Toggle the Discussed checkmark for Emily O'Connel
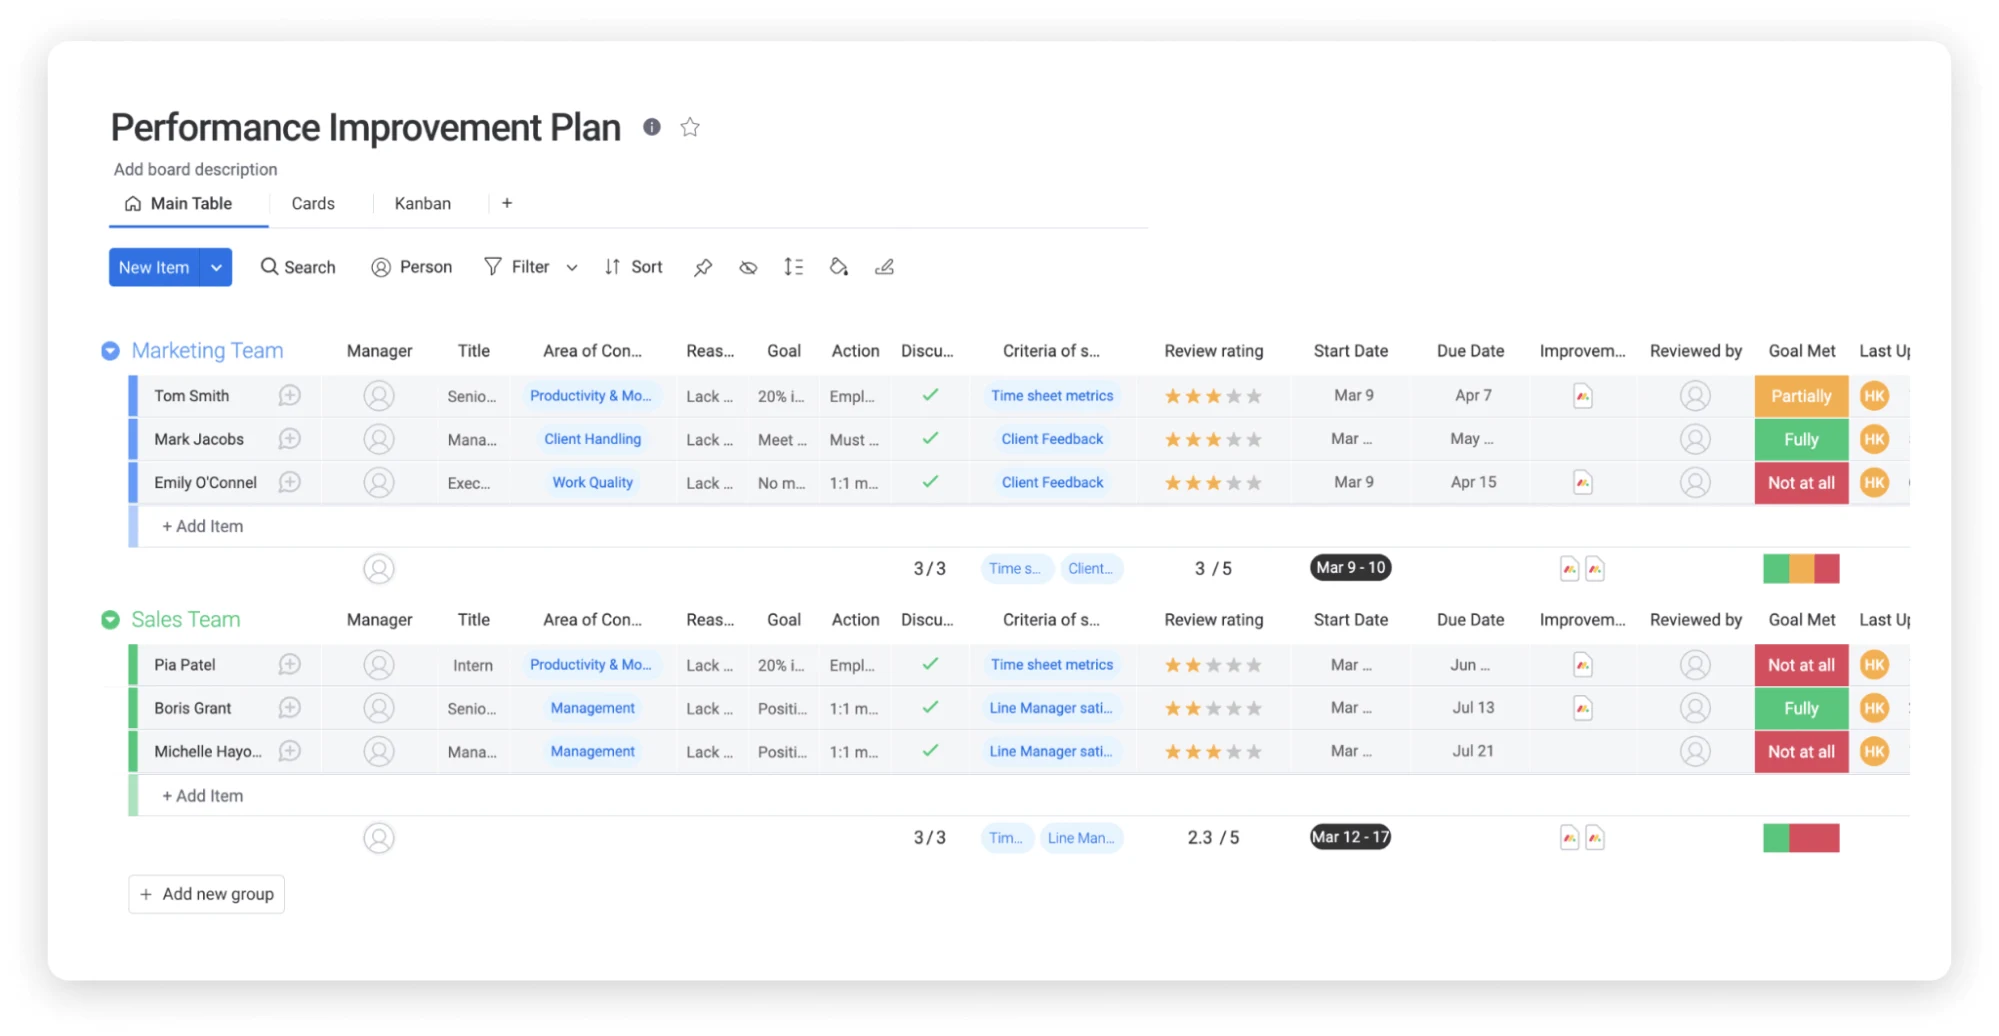1999x1036 pixels. point(930,481)
